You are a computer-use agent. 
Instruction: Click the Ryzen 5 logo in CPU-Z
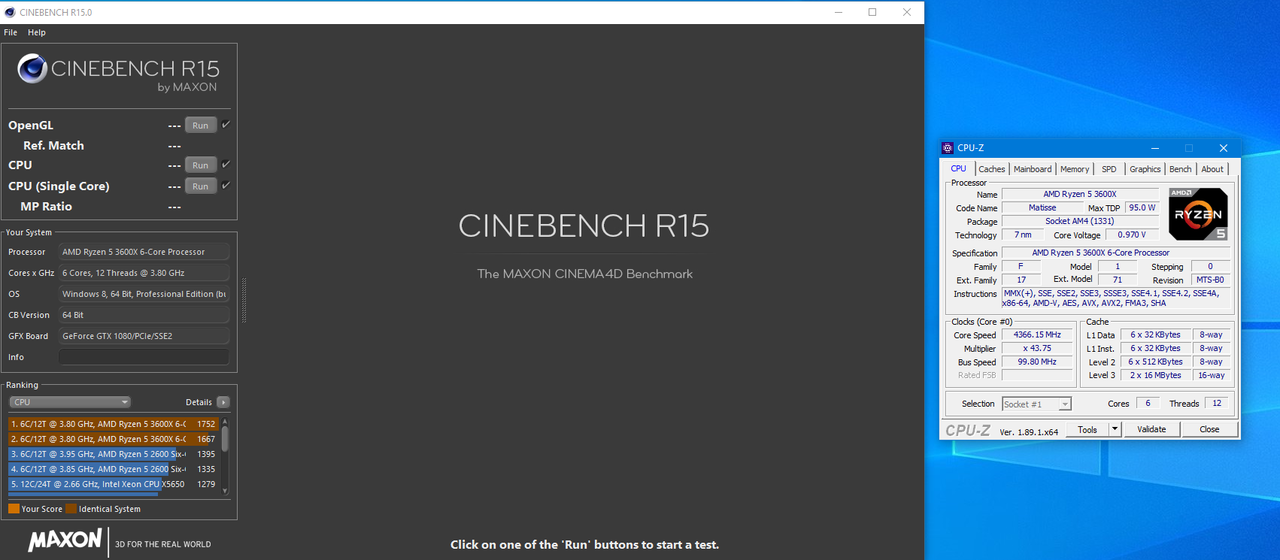tap(1198, 214)
